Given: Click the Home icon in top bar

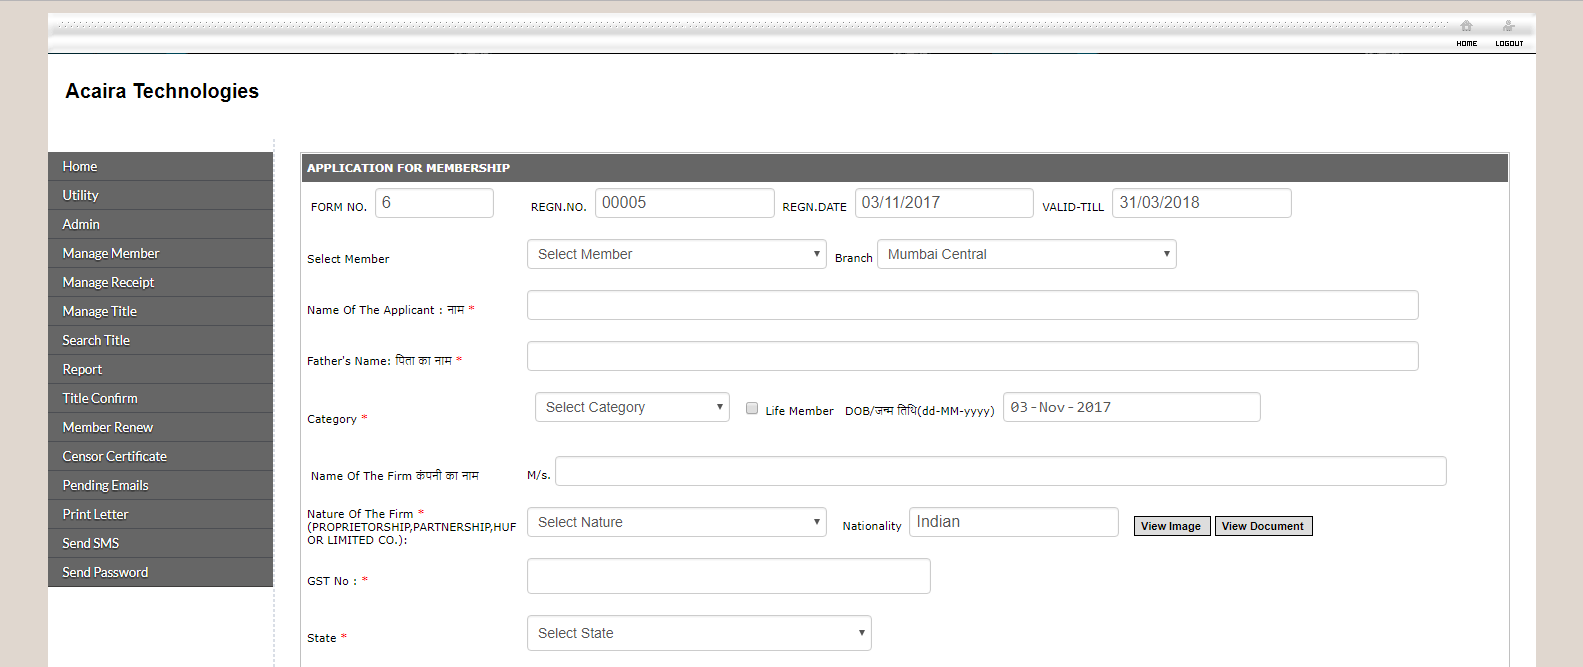Looking at the screenshot, I should pyautogui.click(x=1466, y=27).
